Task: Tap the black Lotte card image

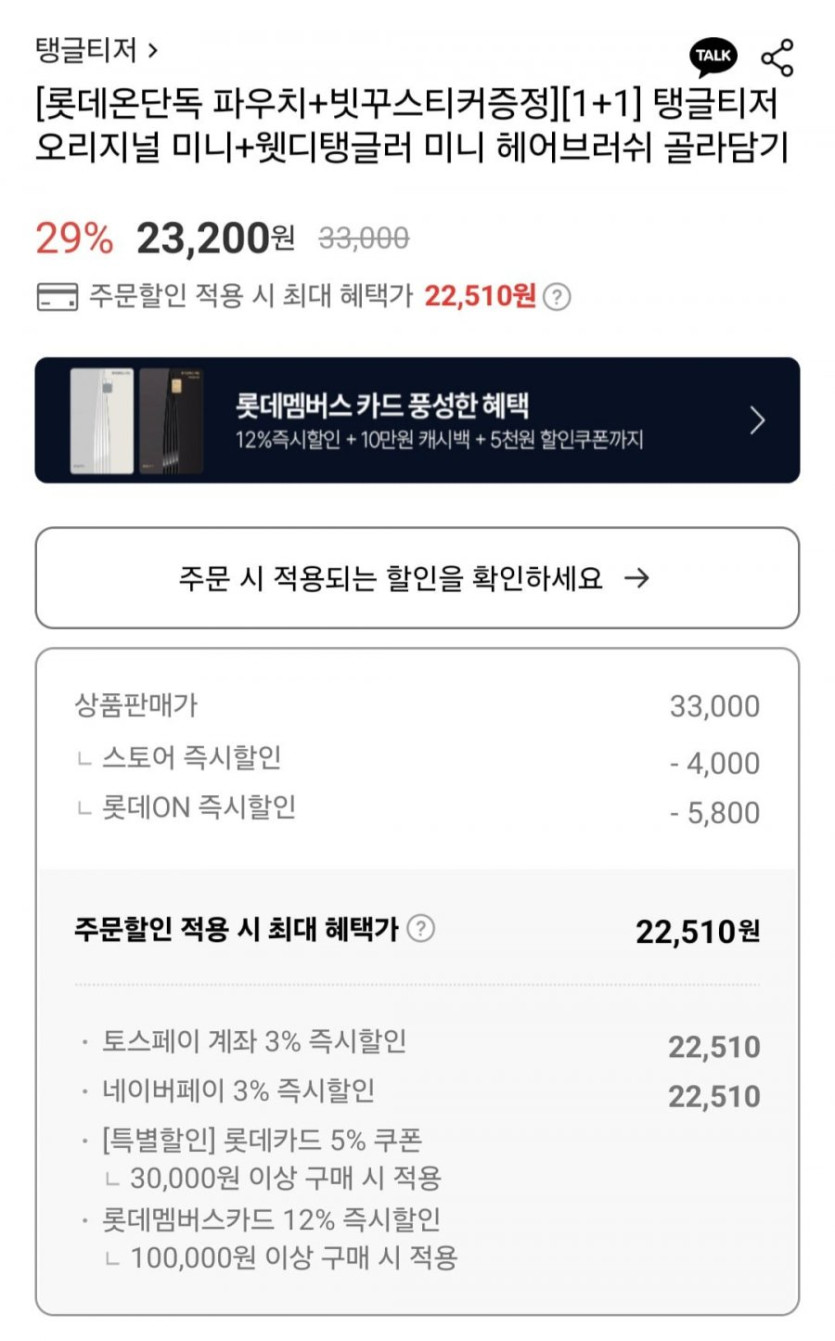Action: pyautogui.click(x=170, y=420)
